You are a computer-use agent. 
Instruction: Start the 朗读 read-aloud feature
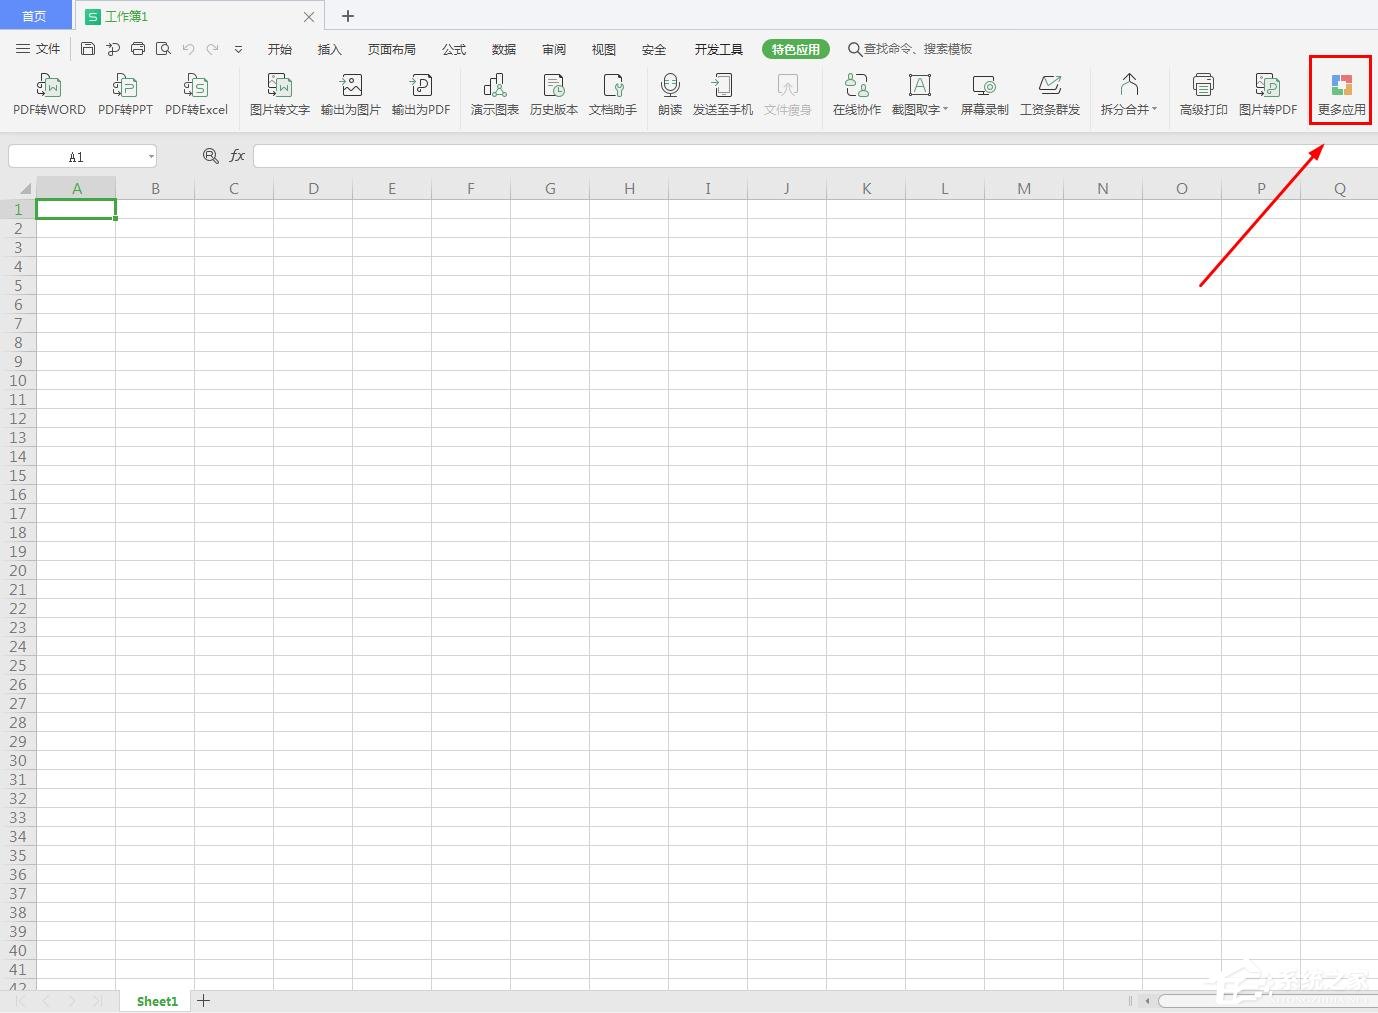pyautogui.click(x=670, y=95)
